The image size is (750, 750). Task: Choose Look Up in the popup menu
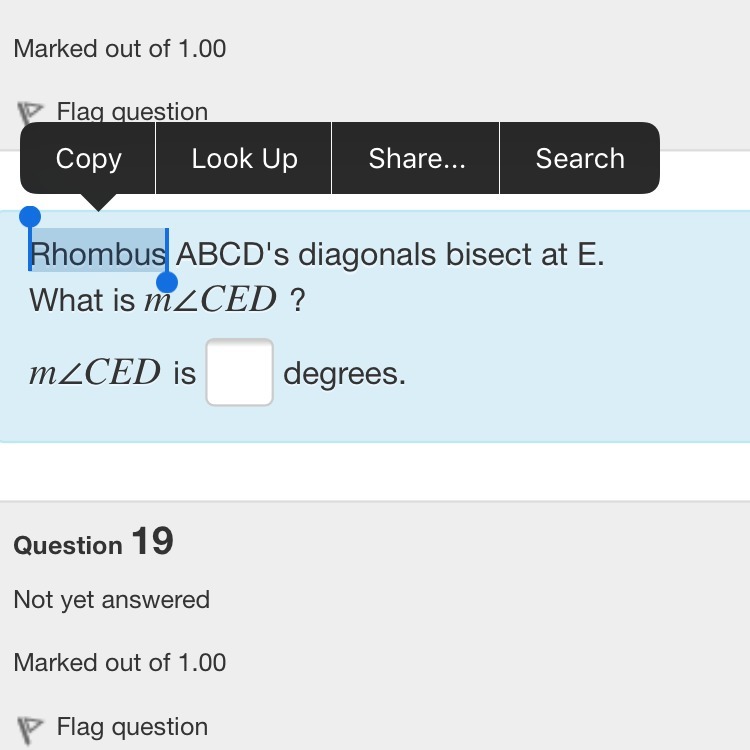tap(244, 158)
